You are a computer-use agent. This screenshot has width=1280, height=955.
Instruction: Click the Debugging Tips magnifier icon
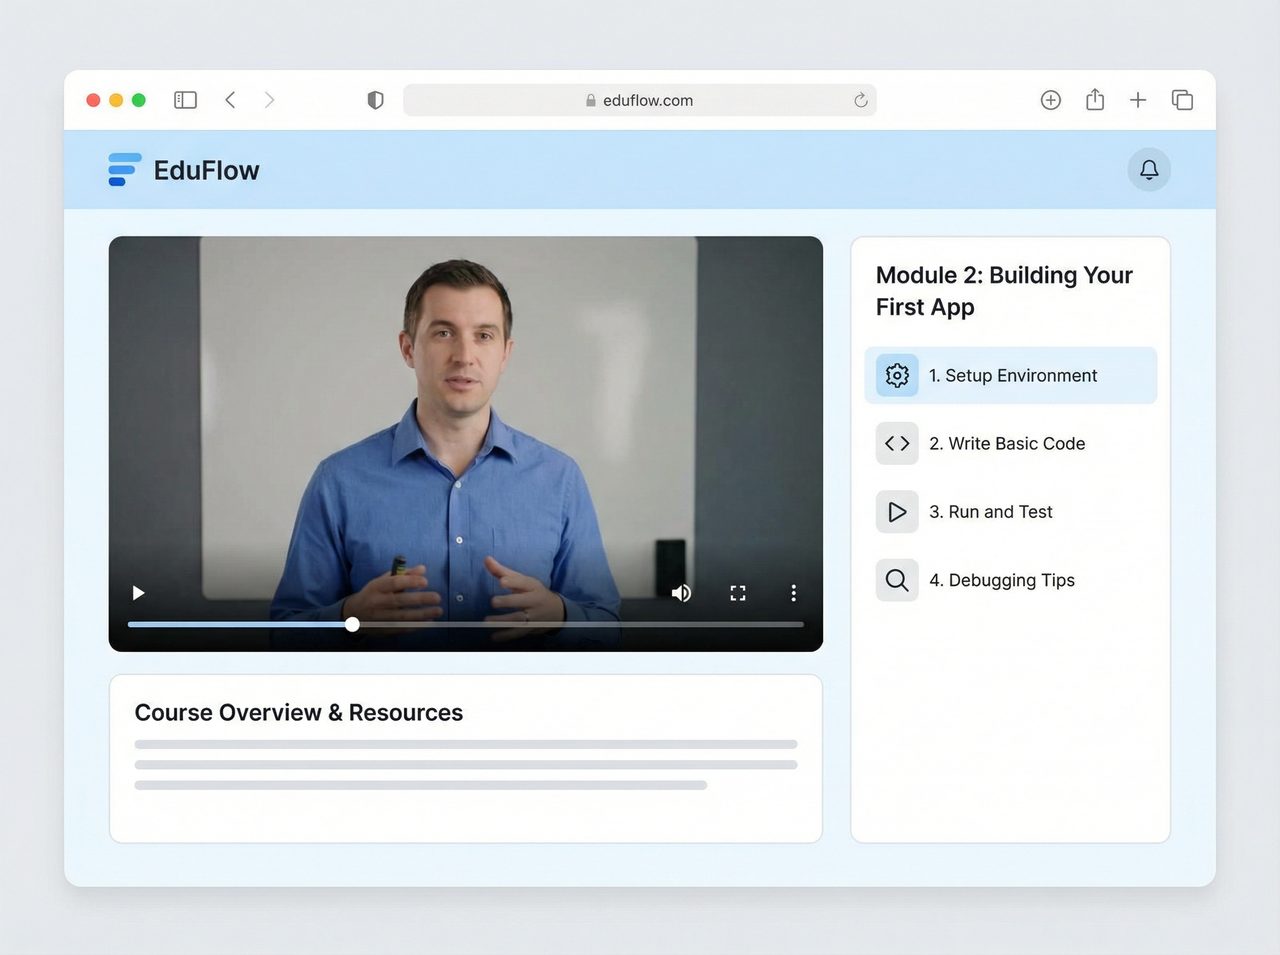[x=897, y=580]
